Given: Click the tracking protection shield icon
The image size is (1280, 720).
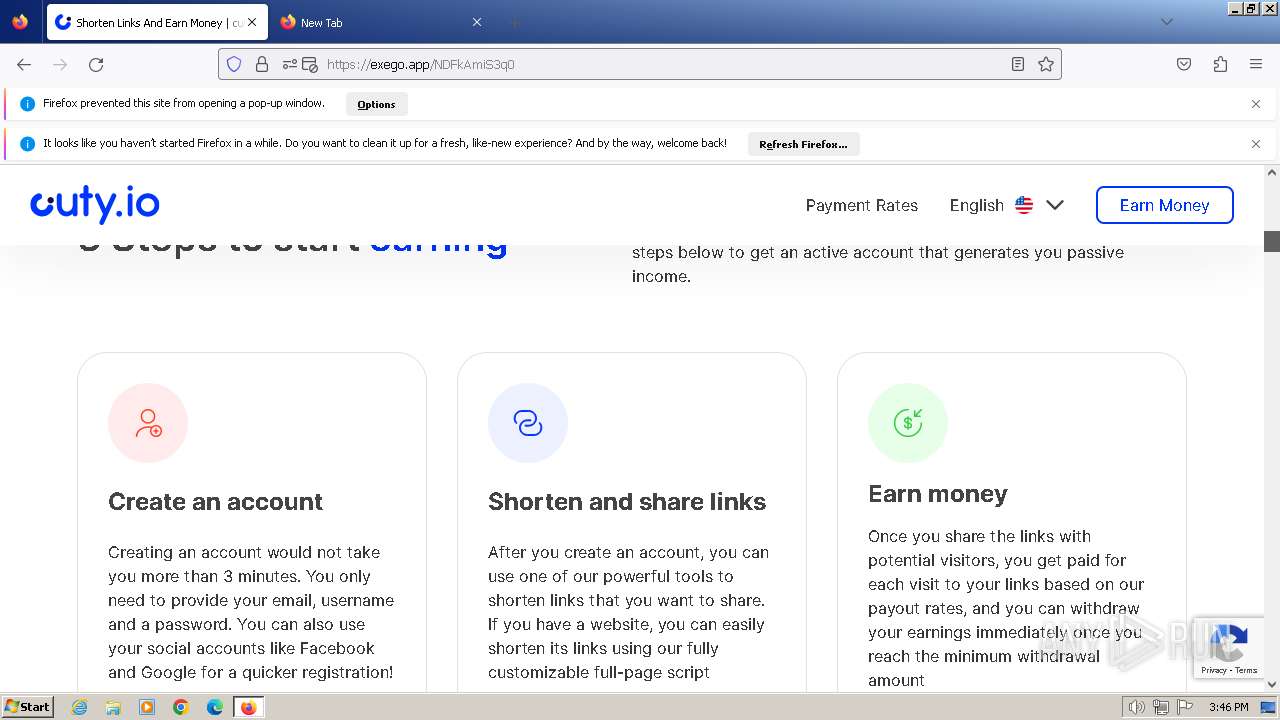Looking at the screenshot, I should [234, 64].
